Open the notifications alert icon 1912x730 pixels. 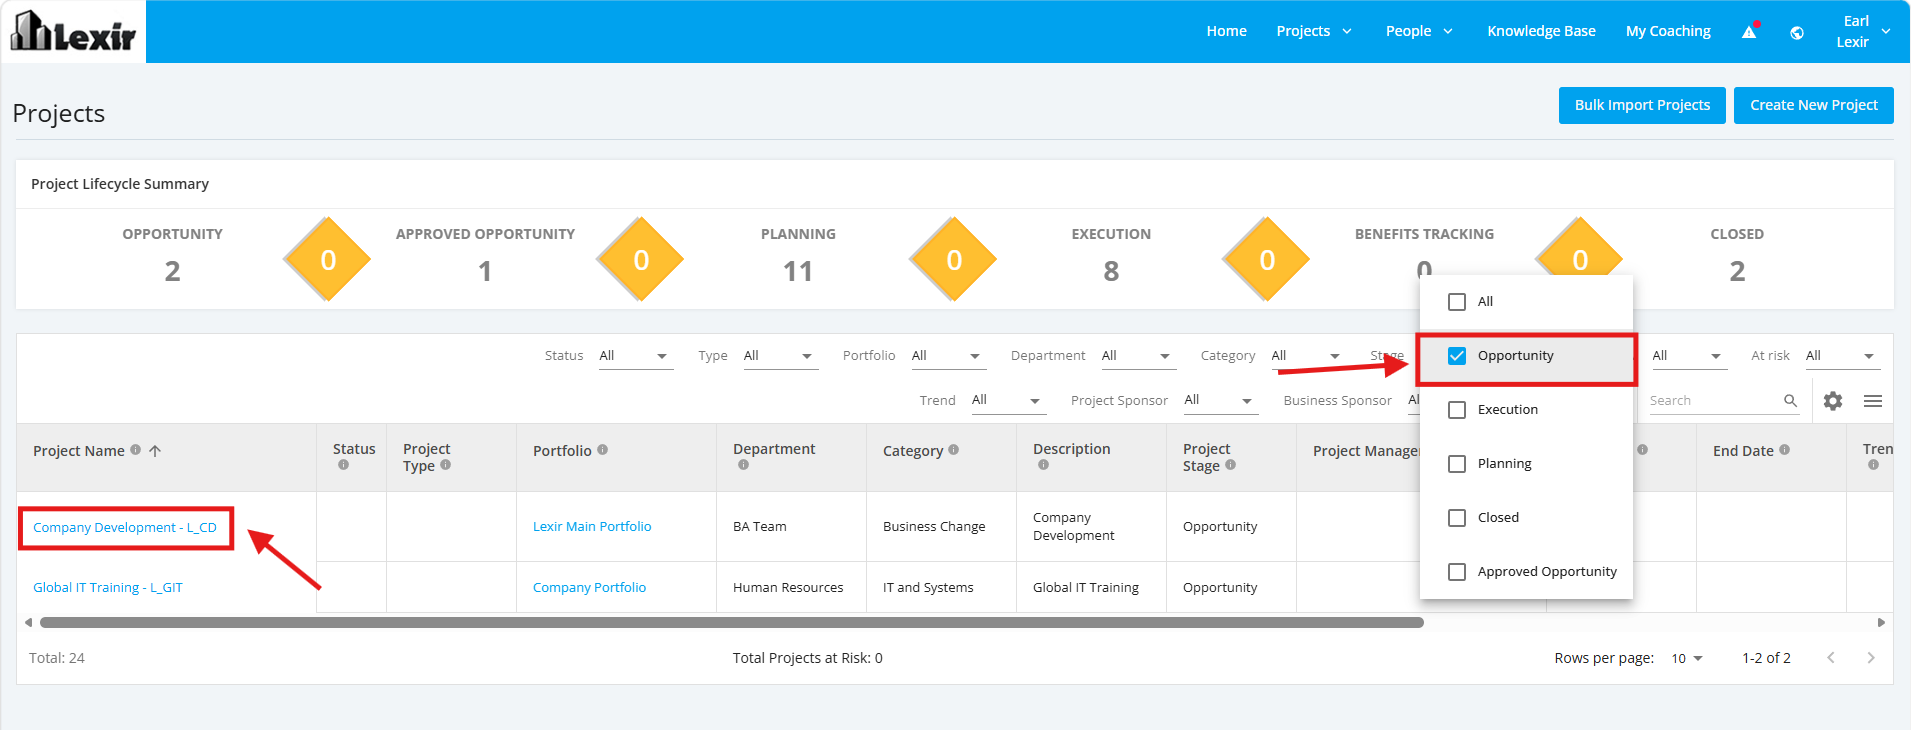(x=1749, y=32)
